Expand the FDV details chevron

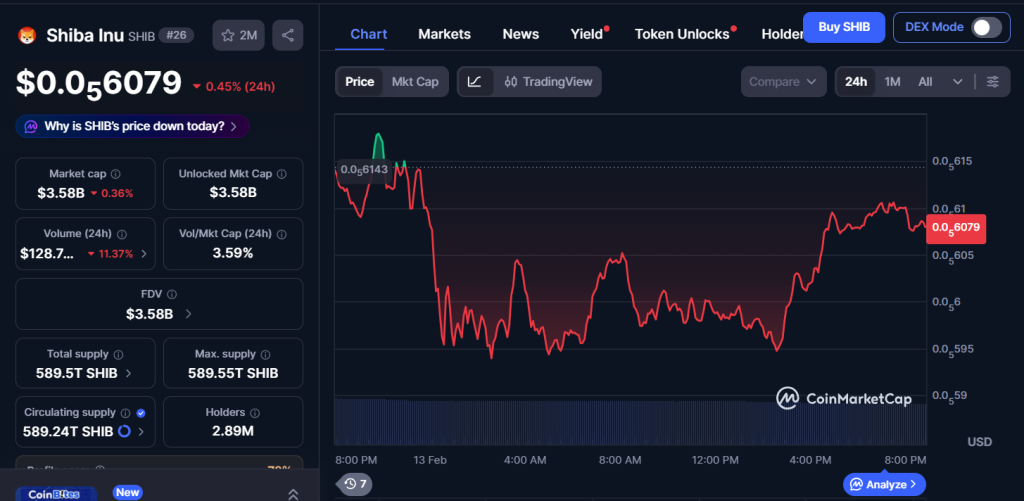(189, 314)
